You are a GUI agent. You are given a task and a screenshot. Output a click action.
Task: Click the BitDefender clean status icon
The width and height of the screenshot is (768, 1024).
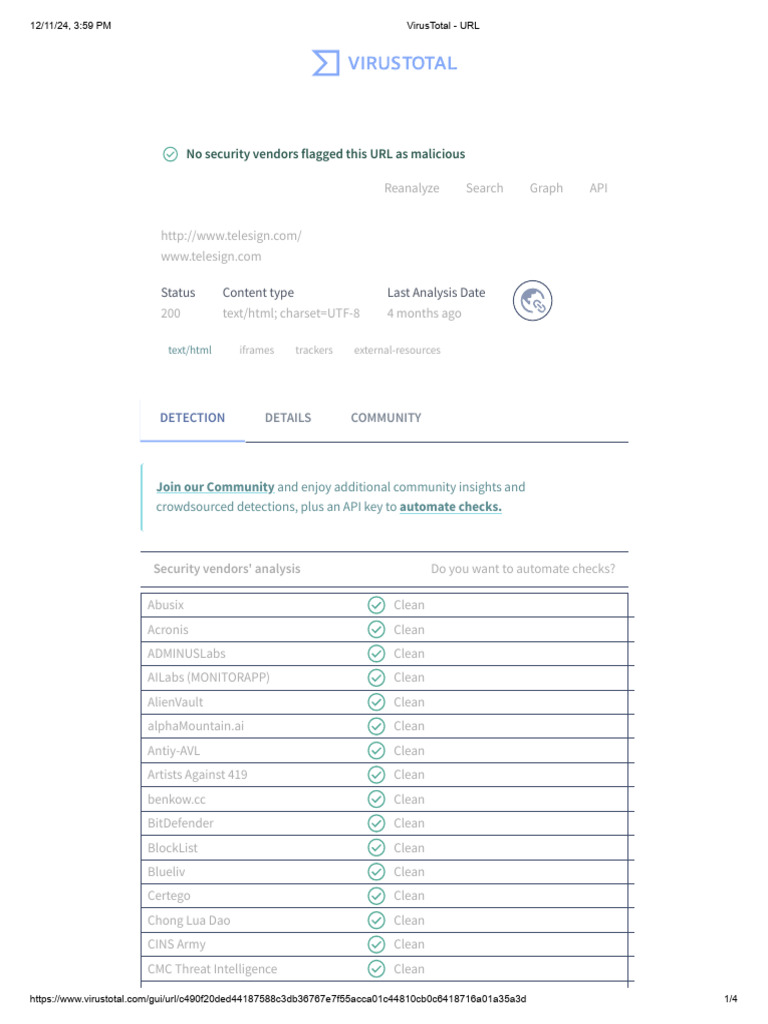click(376, 823)
